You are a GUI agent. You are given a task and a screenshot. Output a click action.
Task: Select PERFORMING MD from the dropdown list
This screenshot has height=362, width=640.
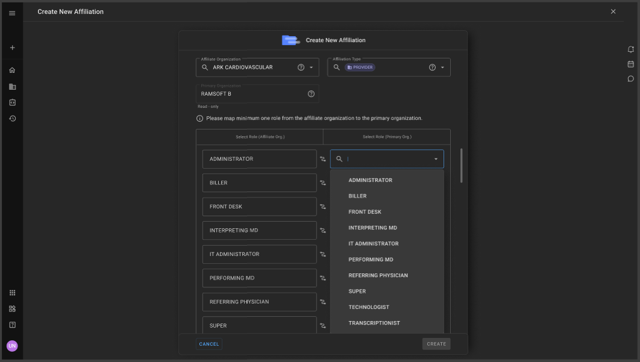click(x=387, y=260)
